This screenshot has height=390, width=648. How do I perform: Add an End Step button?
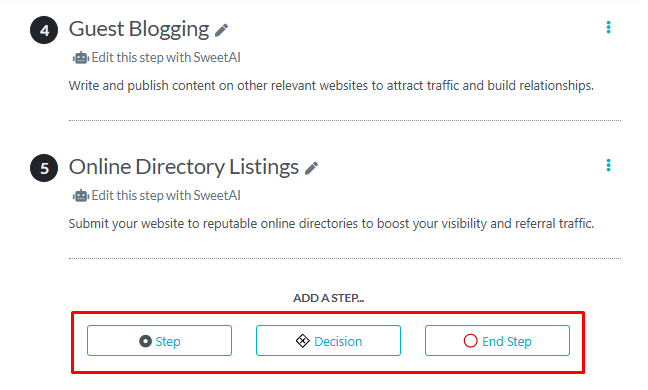498,340
